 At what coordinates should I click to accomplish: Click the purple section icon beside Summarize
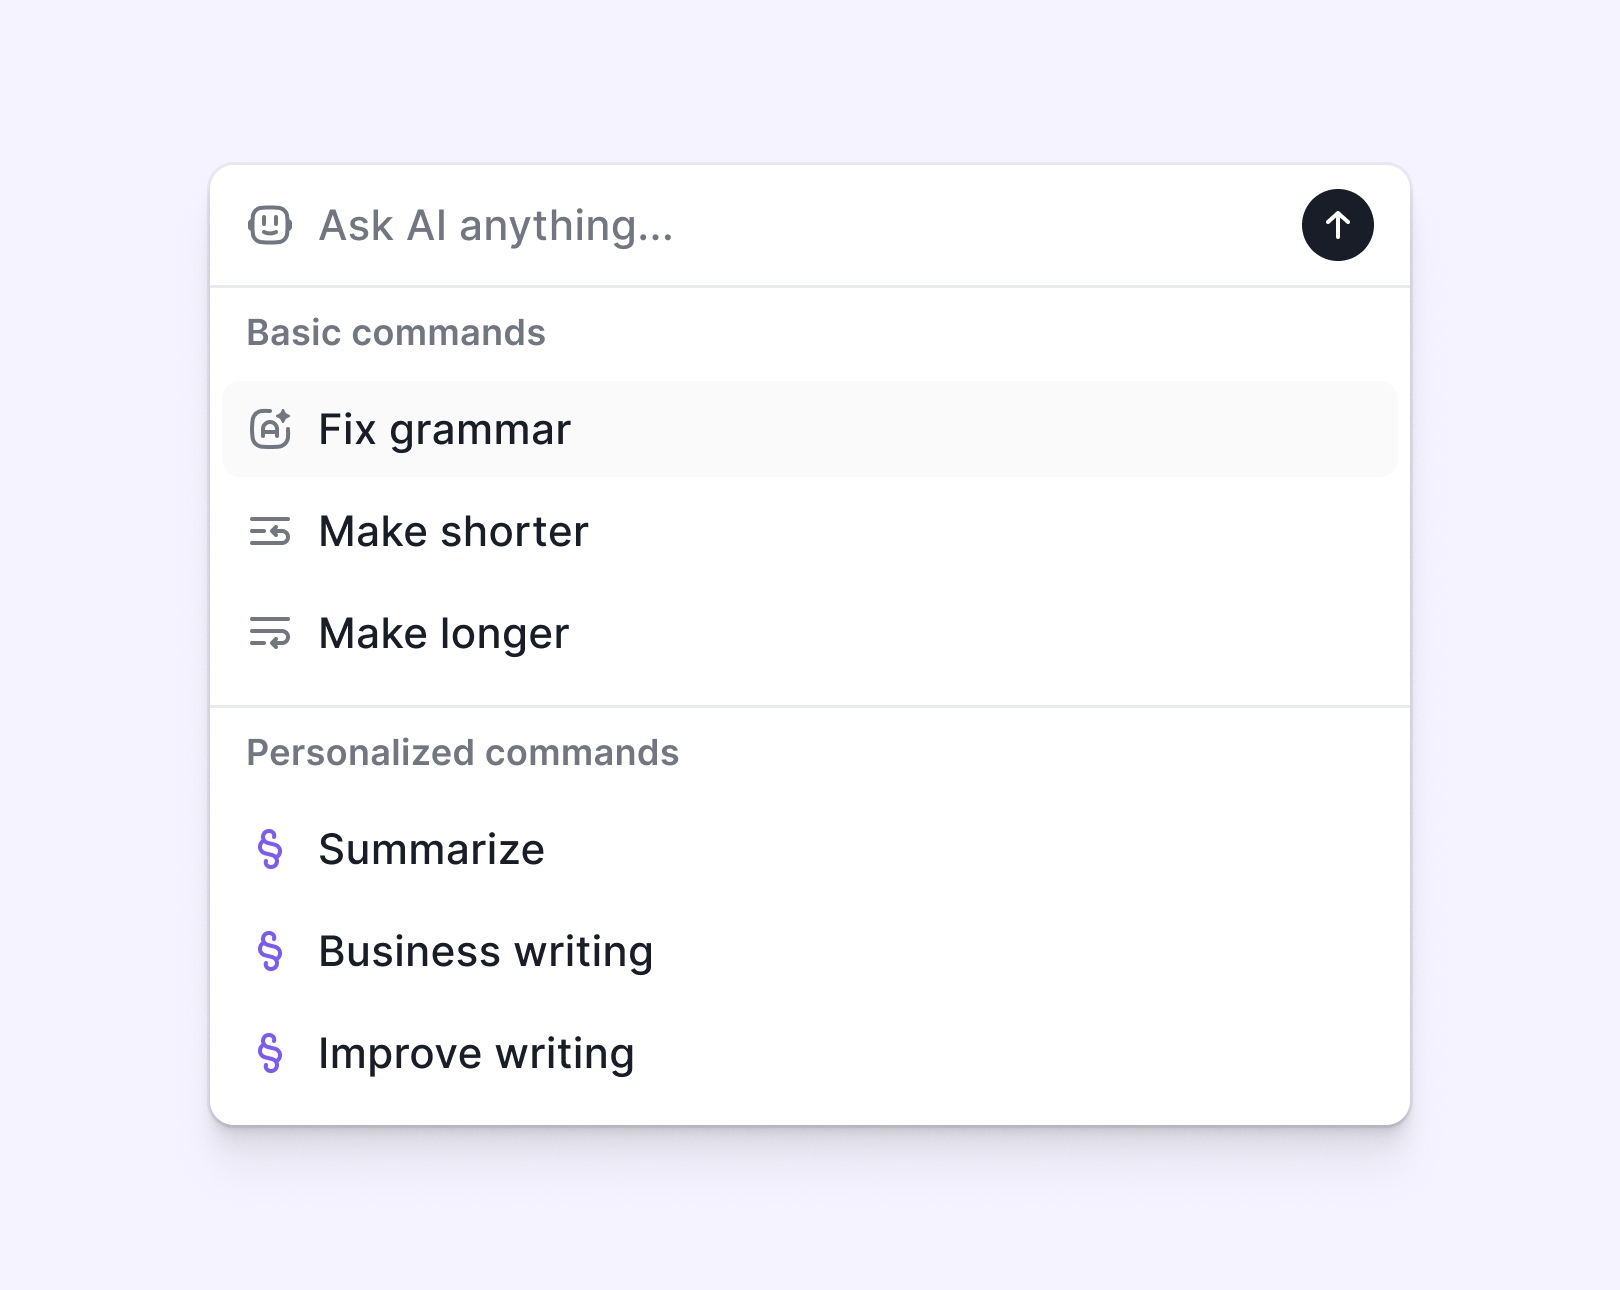pos(269,849)
